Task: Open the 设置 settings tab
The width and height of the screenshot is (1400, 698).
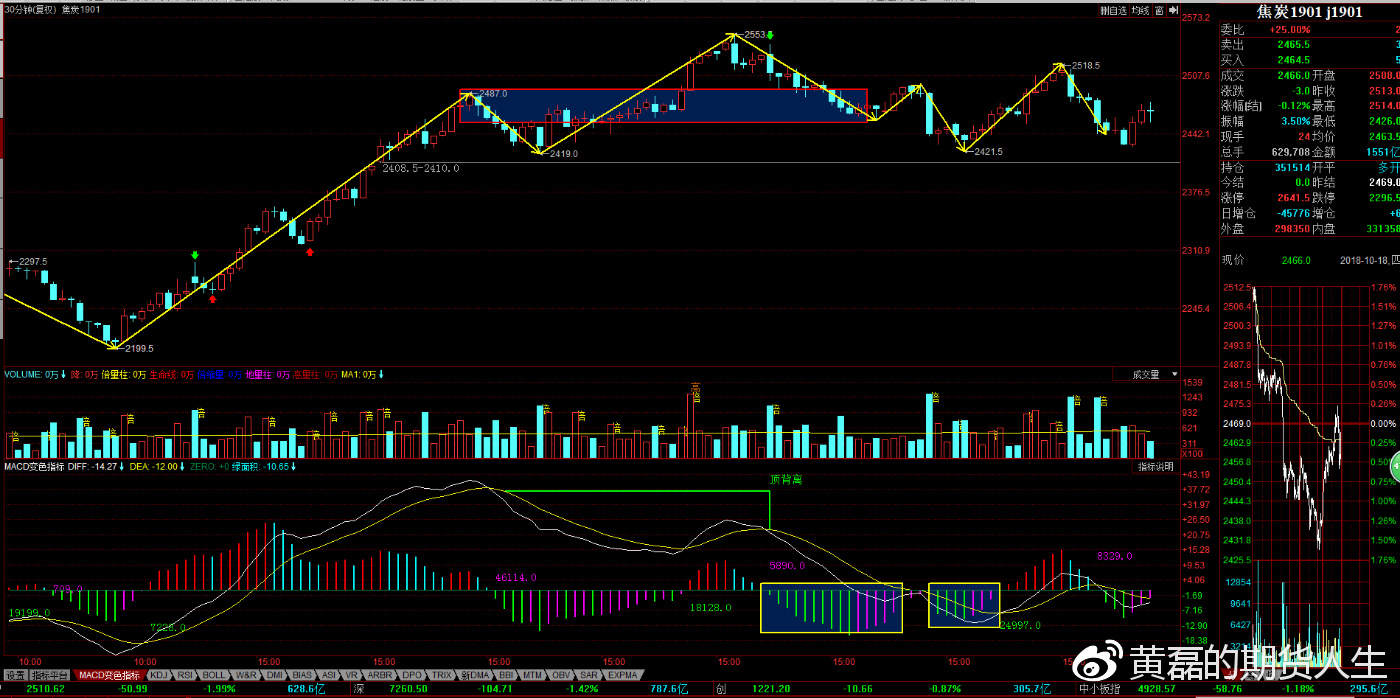Action: tap(15, 675)
